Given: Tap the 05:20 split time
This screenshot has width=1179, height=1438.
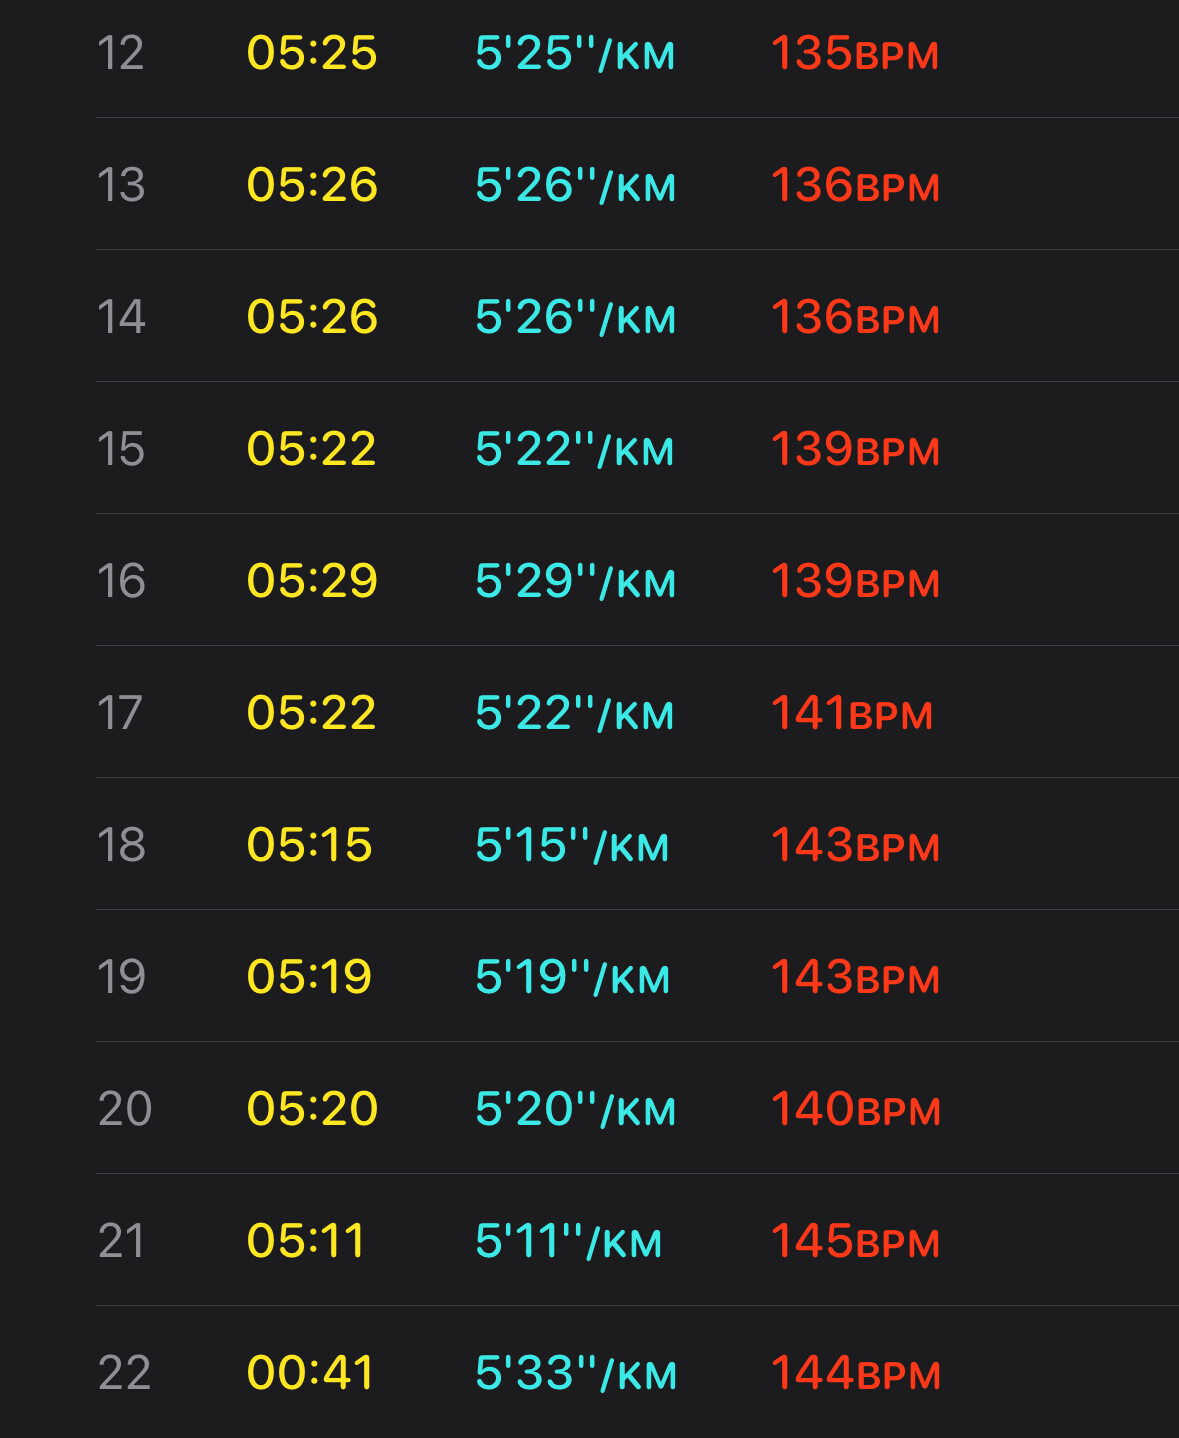Looking at the screenshot, I should [312, 1109].
